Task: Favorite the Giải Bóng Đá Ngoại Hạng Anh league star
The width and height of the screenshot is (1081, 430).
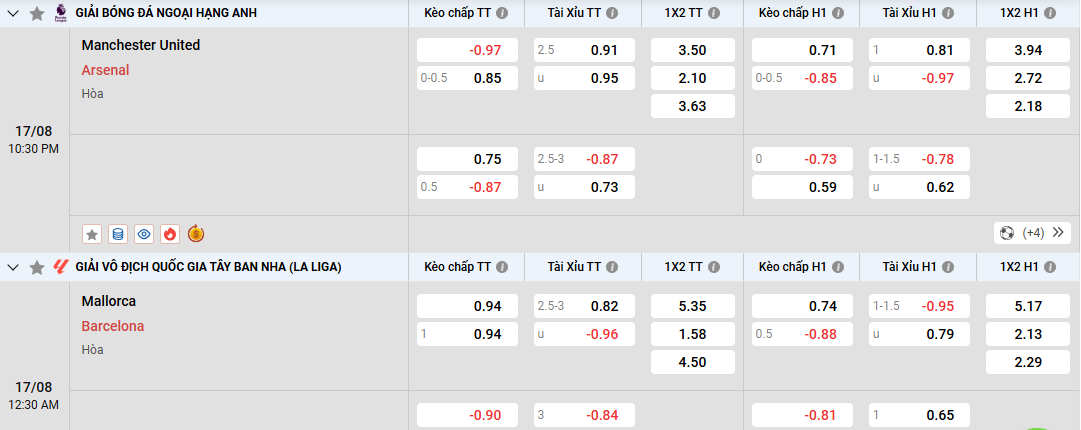Action: pos(37,14)
